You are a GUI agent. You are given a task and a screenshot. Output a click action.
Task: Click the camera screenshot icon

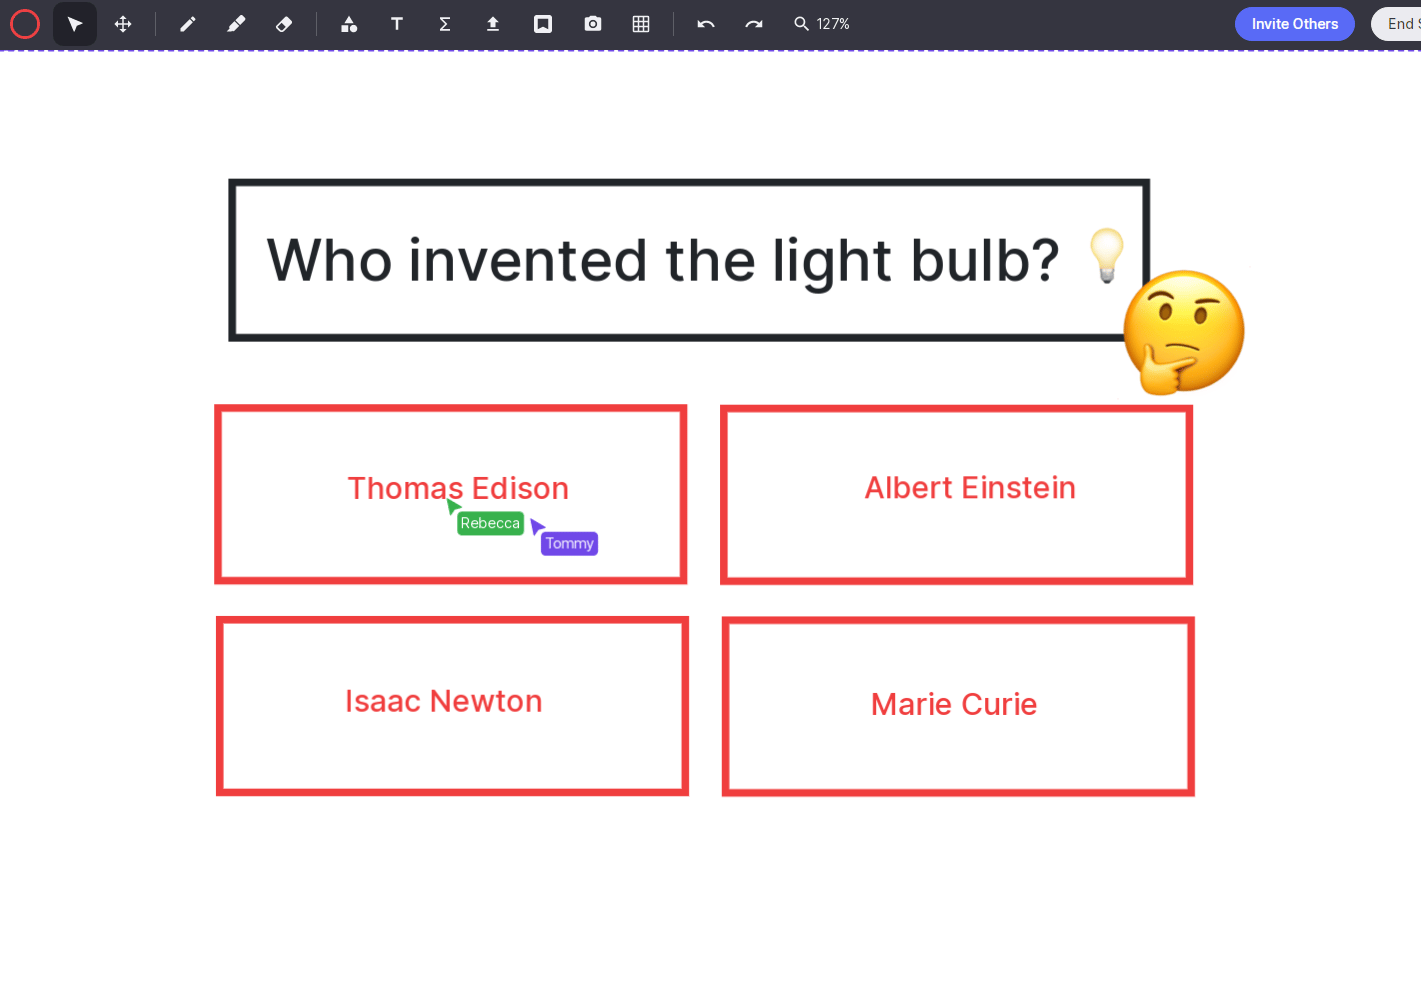(x=593, y=24)
